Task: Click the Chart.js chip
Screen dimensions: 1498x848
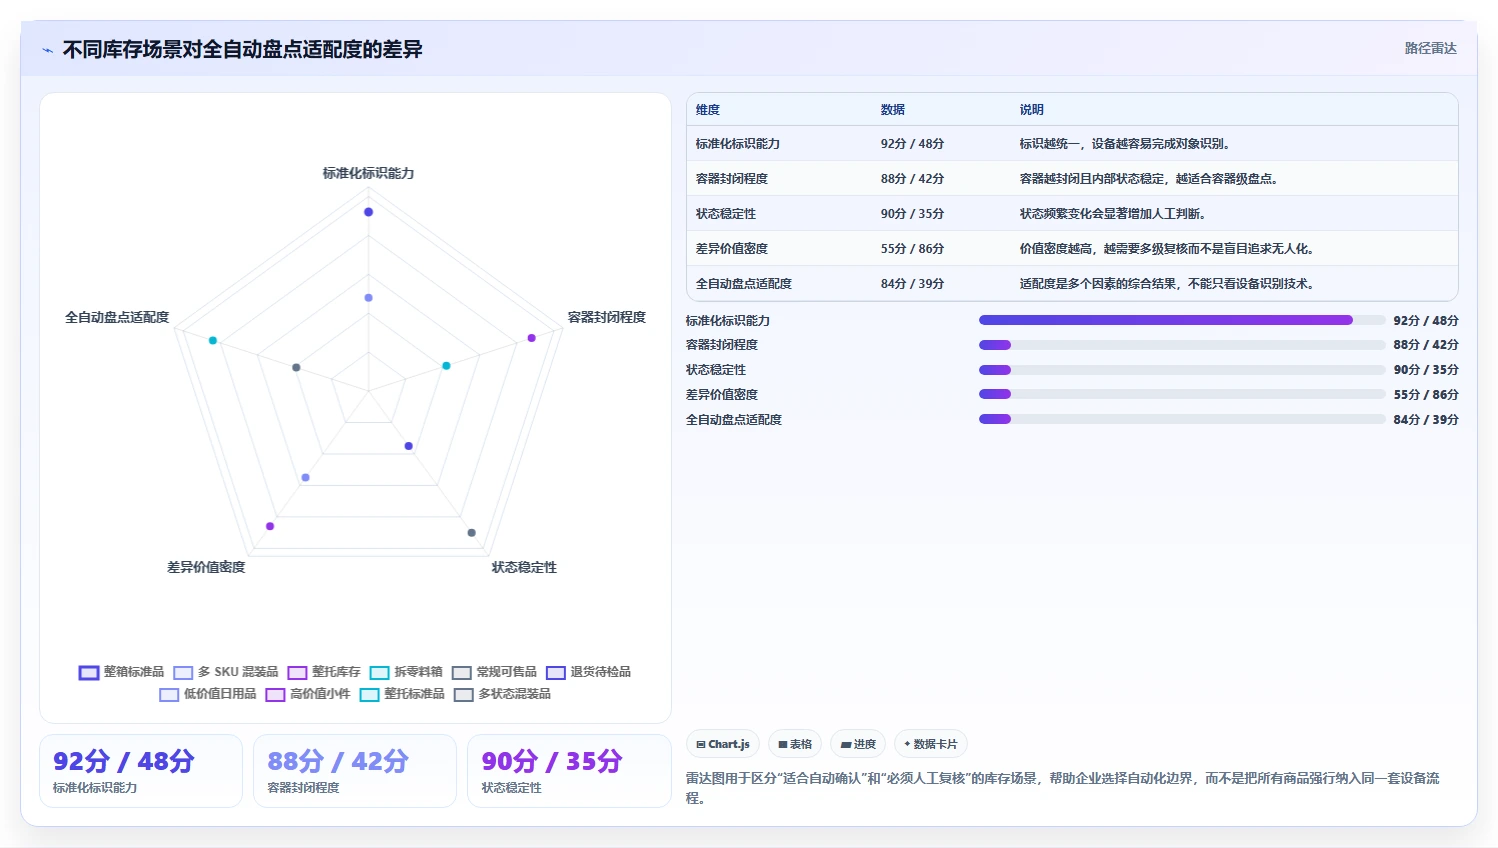Action: (723, 744)
